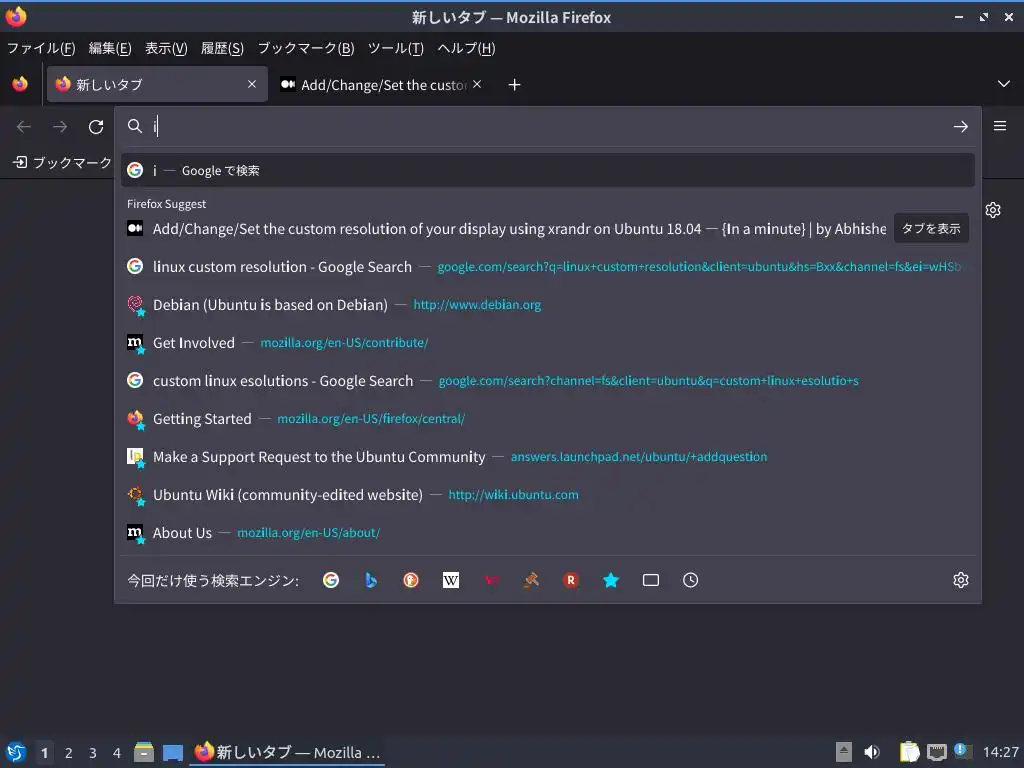
Task: Open Ubuntu Wiki suggestion
Action: [x=547, y=494]
